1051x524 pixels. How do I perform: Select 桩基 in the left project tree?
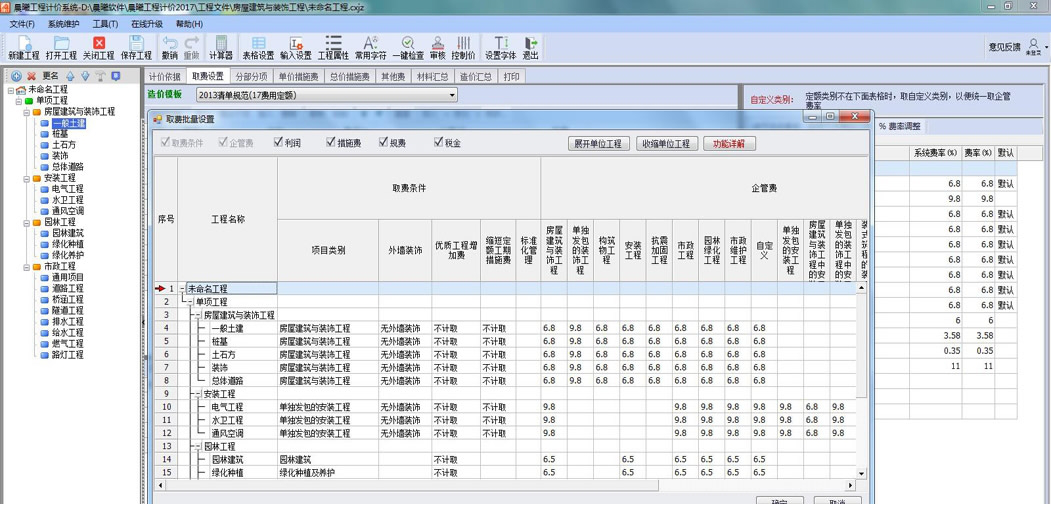[60, 134]
